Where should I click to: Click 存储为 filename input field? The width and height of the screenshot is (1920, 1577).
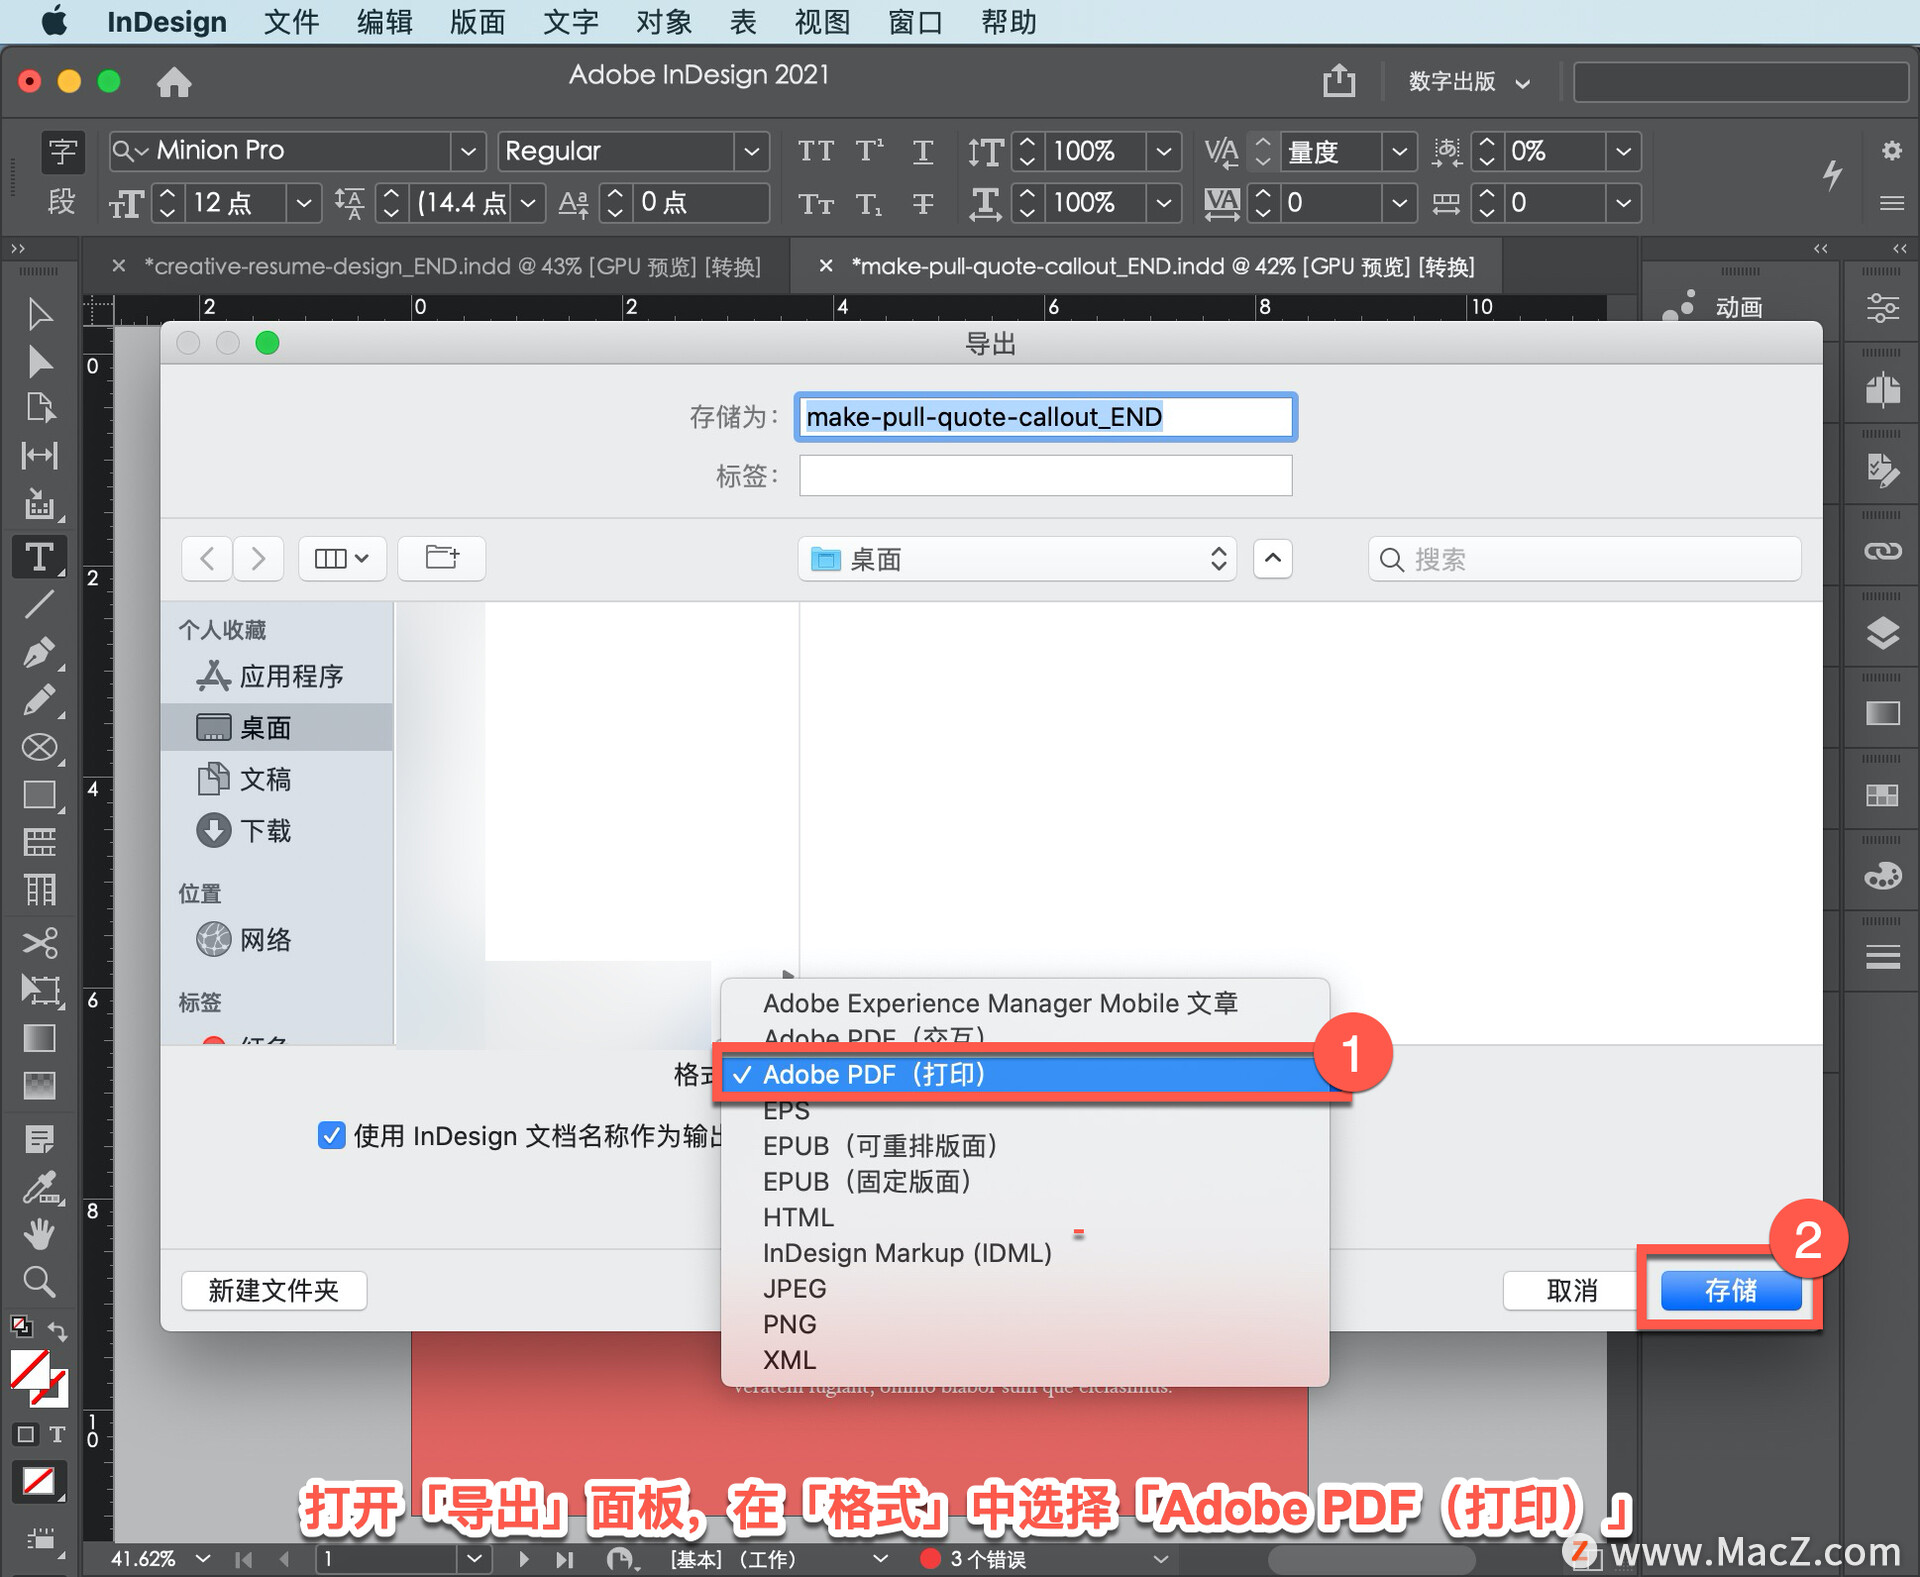pyautogui.click(x=1045, y=415)
